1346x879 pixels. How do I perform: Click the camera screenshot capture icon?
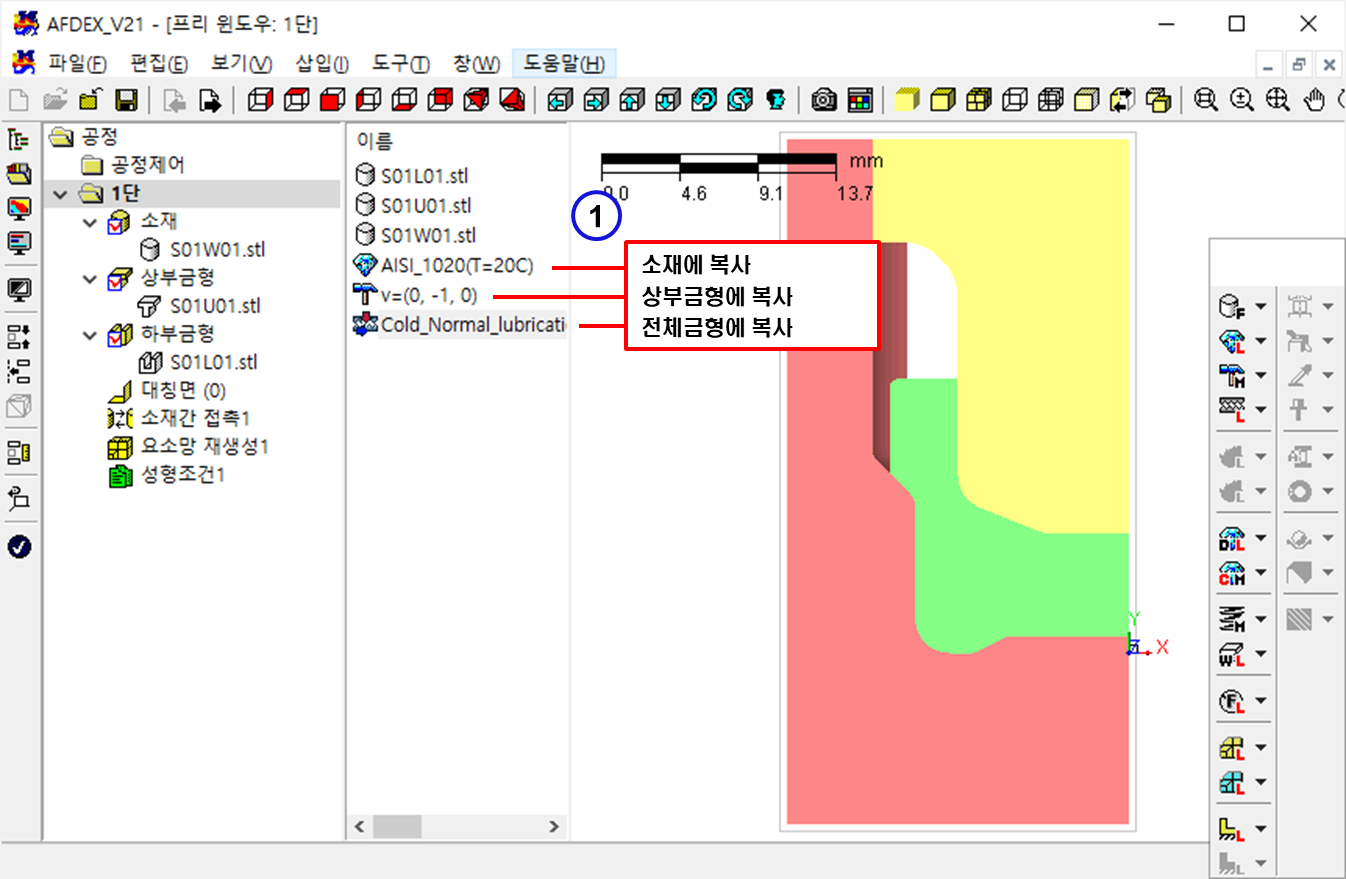[x=823, y=99]
